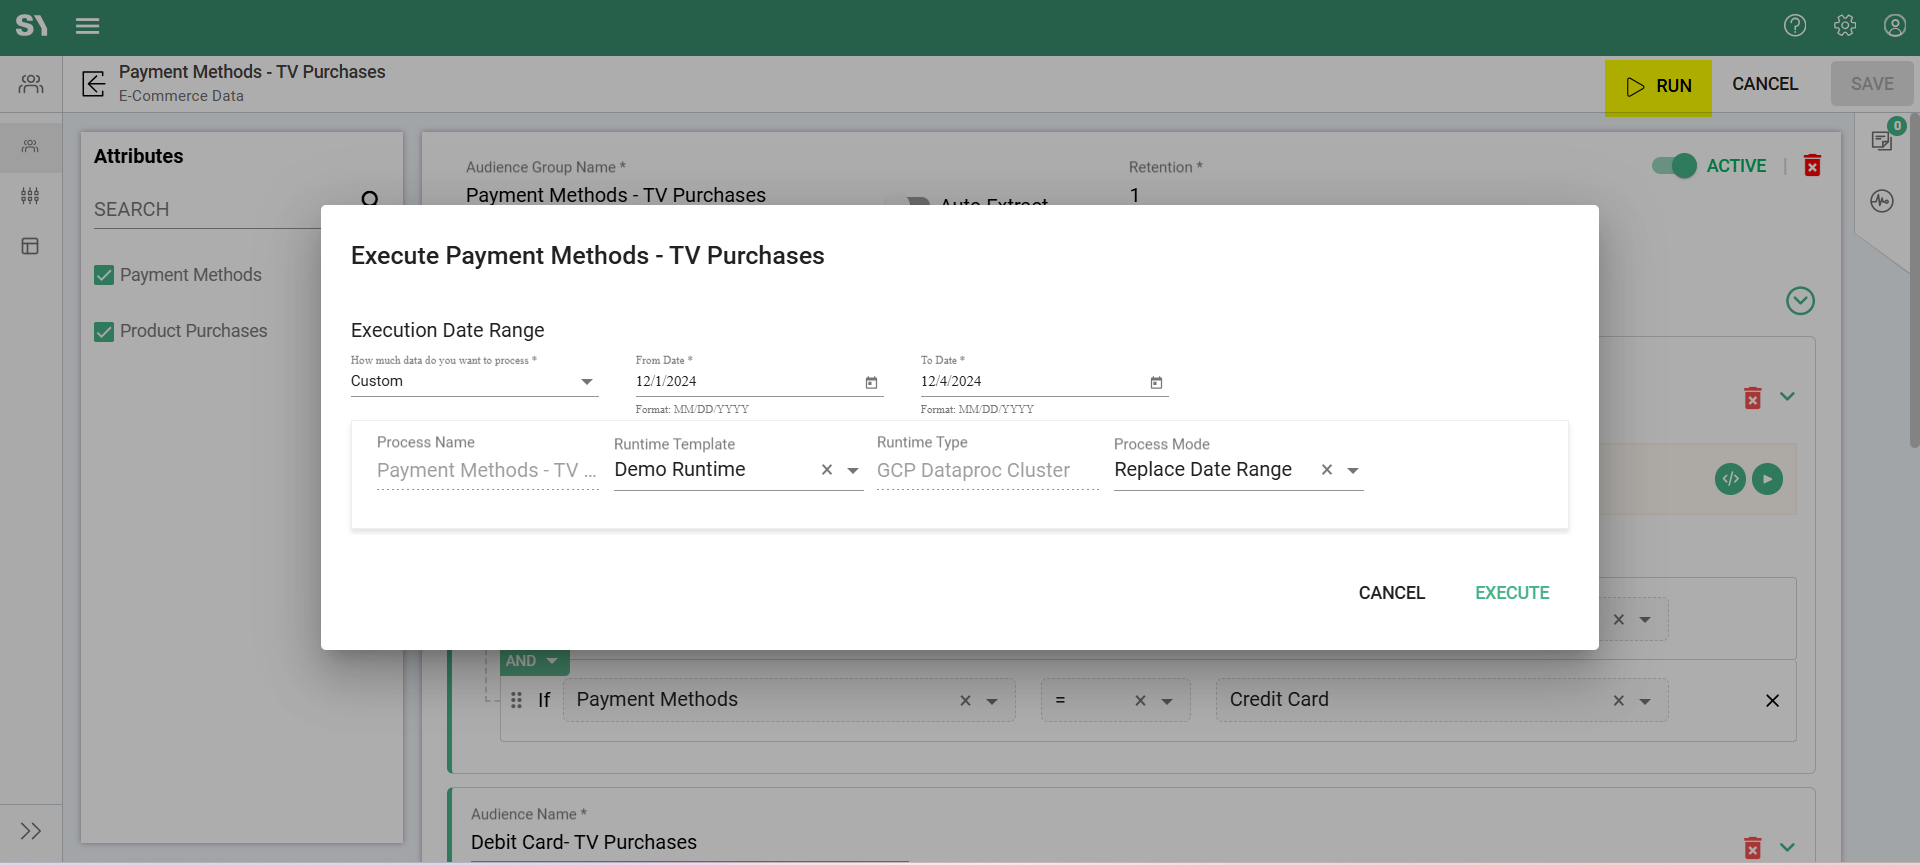
Task: Expand the left sidebar with double chevron
Action: tap(31, 831)
